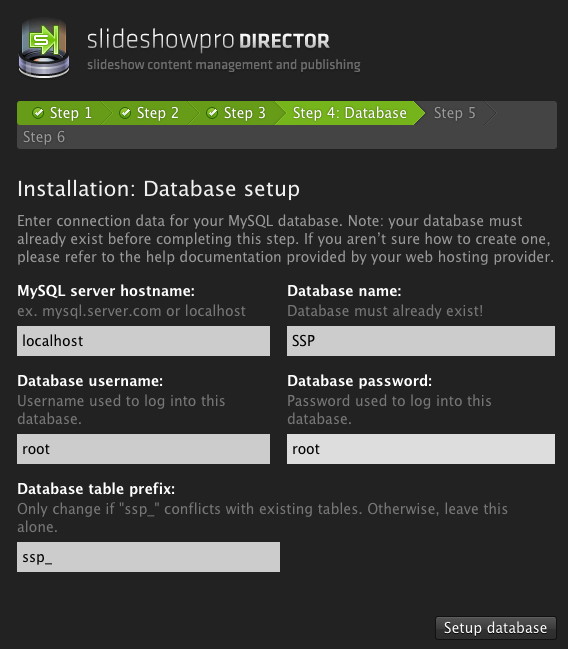568x649 pixels.
Task: Click the 'Enter connection data' instruction paragraph
Action: tap(286, 239)
